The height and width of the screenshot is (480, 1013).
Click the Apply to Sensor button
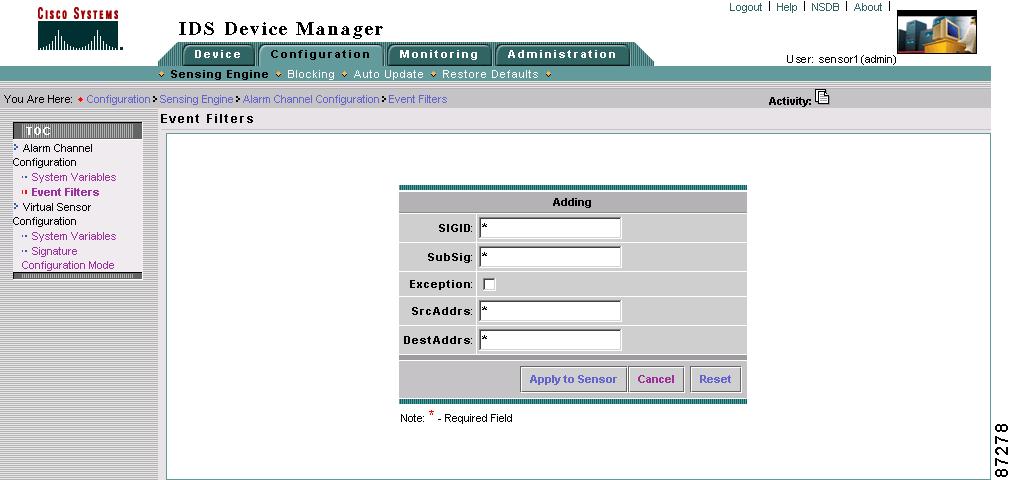click(573, 379)
